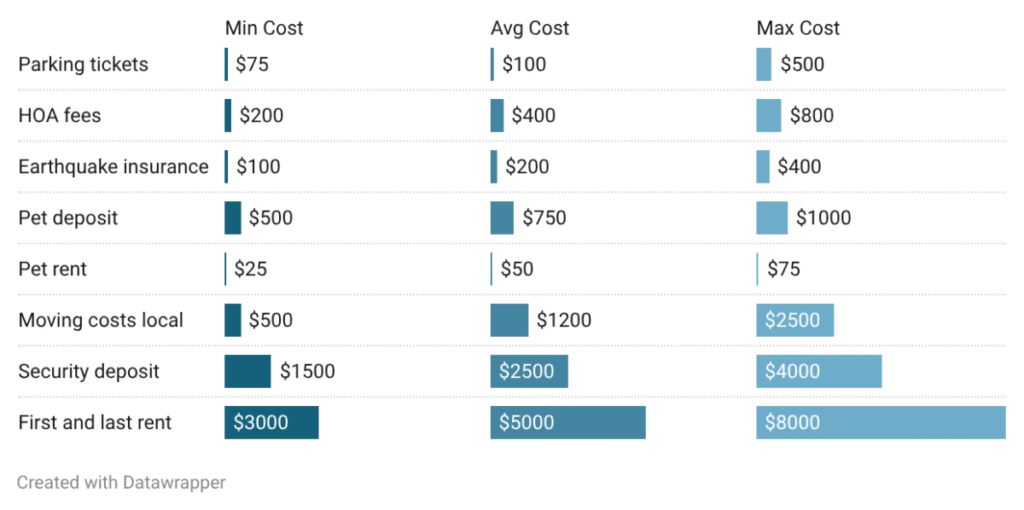Select the $4000 security deposit max bar
Image resolution: width=1024 pixels, height=510 pixels.
(818, 371)
